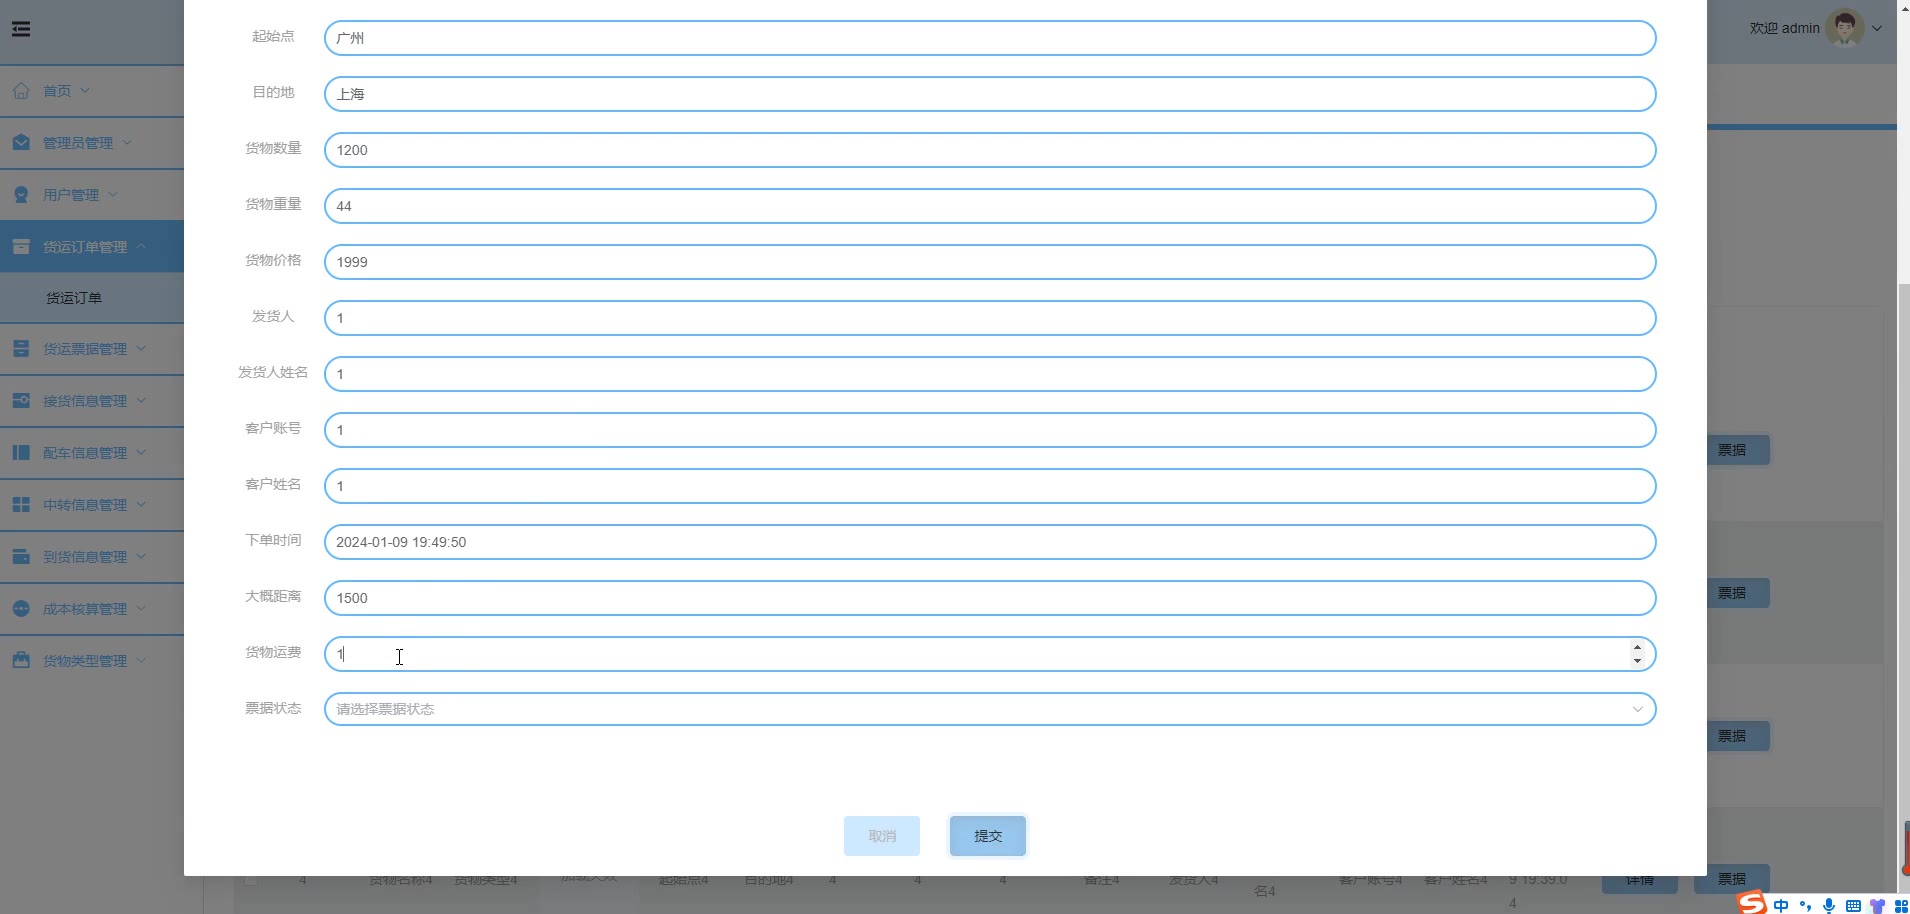1910x914 pixels.
Task: Expand the 成本核算管理 menu chevron
Action: tap(141, 608)
